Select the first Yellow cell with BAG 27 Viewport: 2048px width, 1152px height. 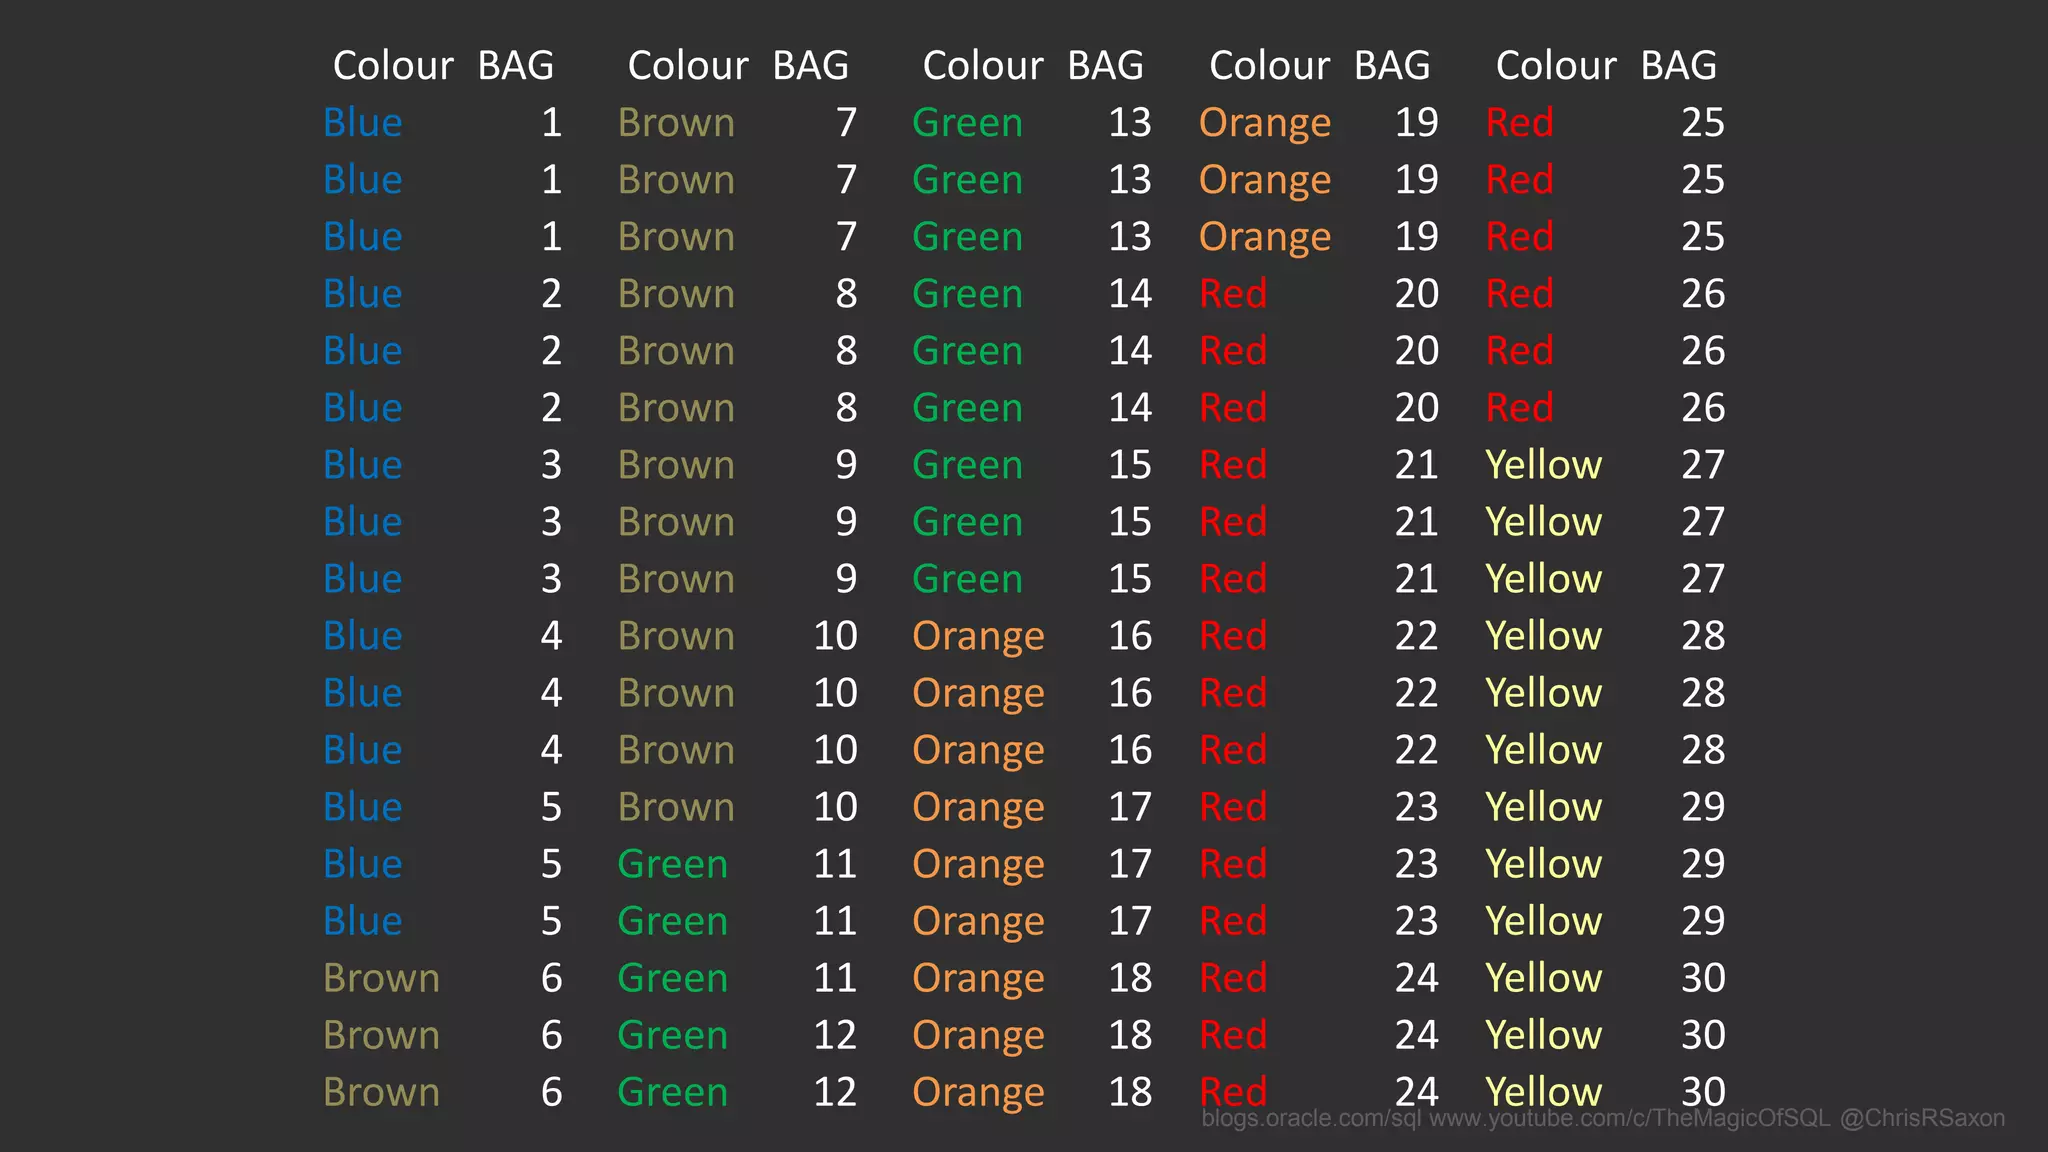(x=1544, y=465)
